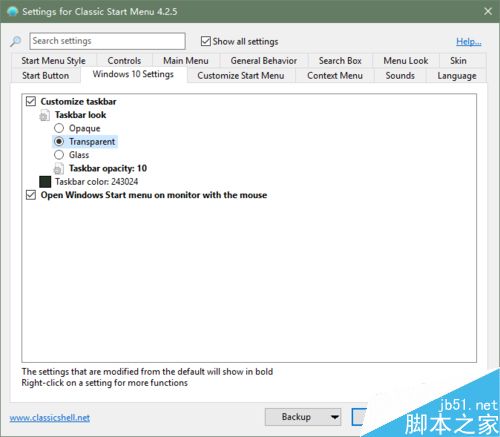Viewport: 500px width, 437px height.
Task: Switch to the Start Menu Style tab
Action: (x=54, y=61)
